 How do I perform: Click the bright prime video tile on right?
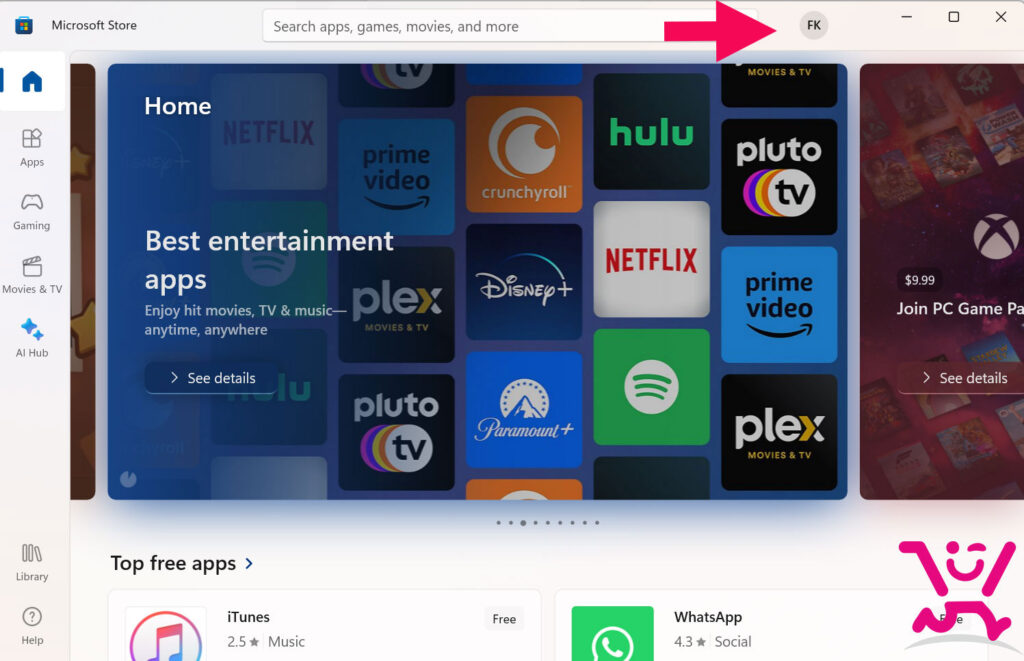click(x=779, y=304)
